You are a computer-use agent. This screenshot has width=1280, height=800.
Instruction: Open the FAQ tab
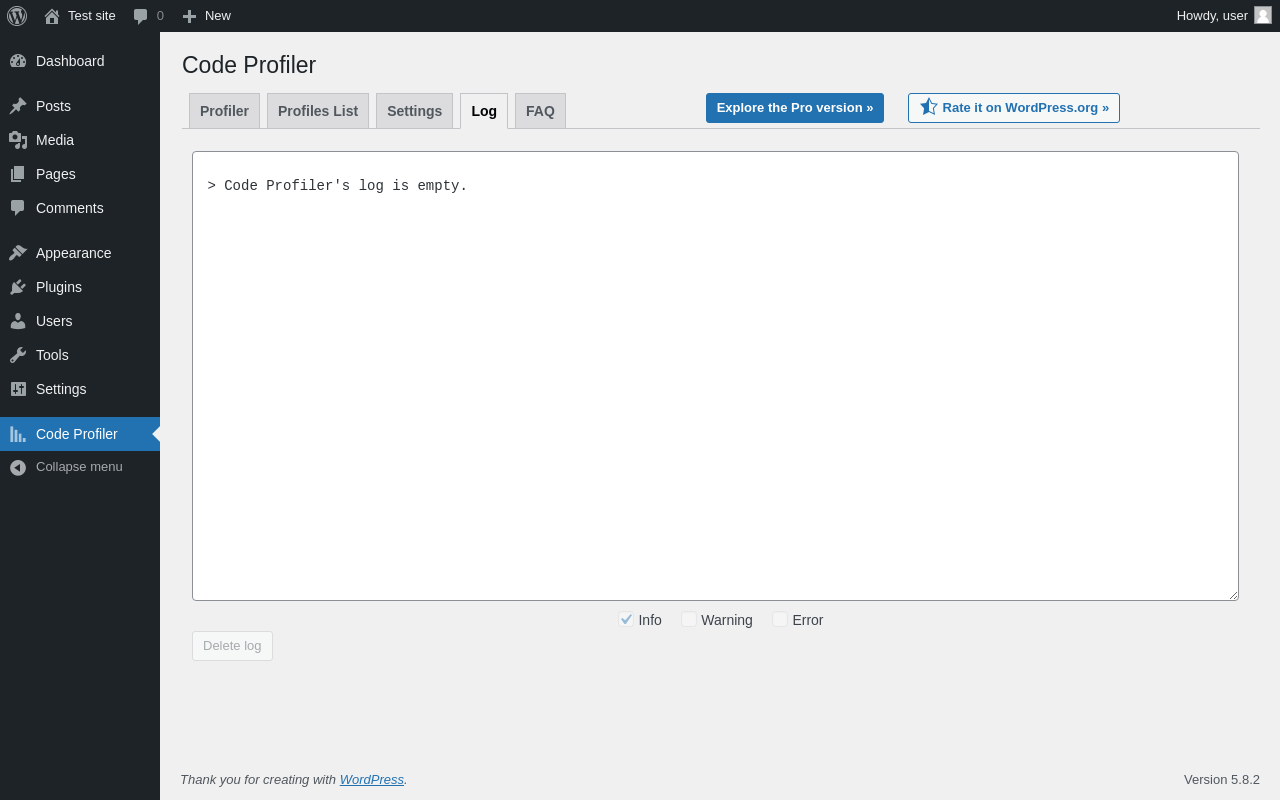pyautogui.click(x=540, y=111)
